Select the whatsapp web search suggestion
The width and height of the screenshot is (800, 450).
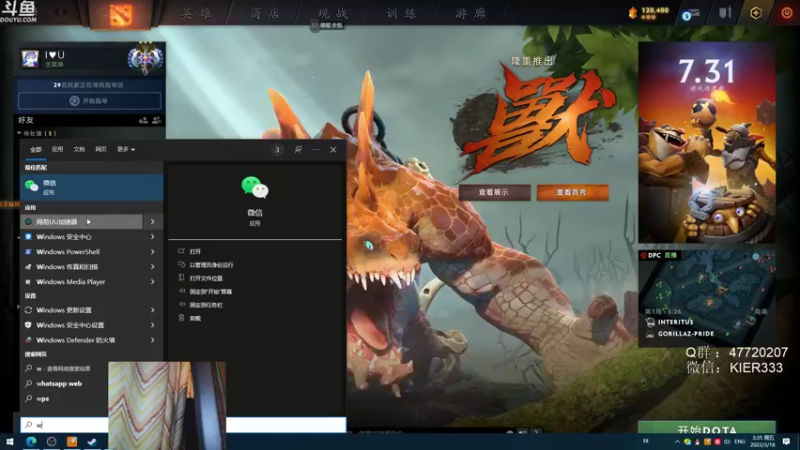pyautogui.click(x=59, y=384)
